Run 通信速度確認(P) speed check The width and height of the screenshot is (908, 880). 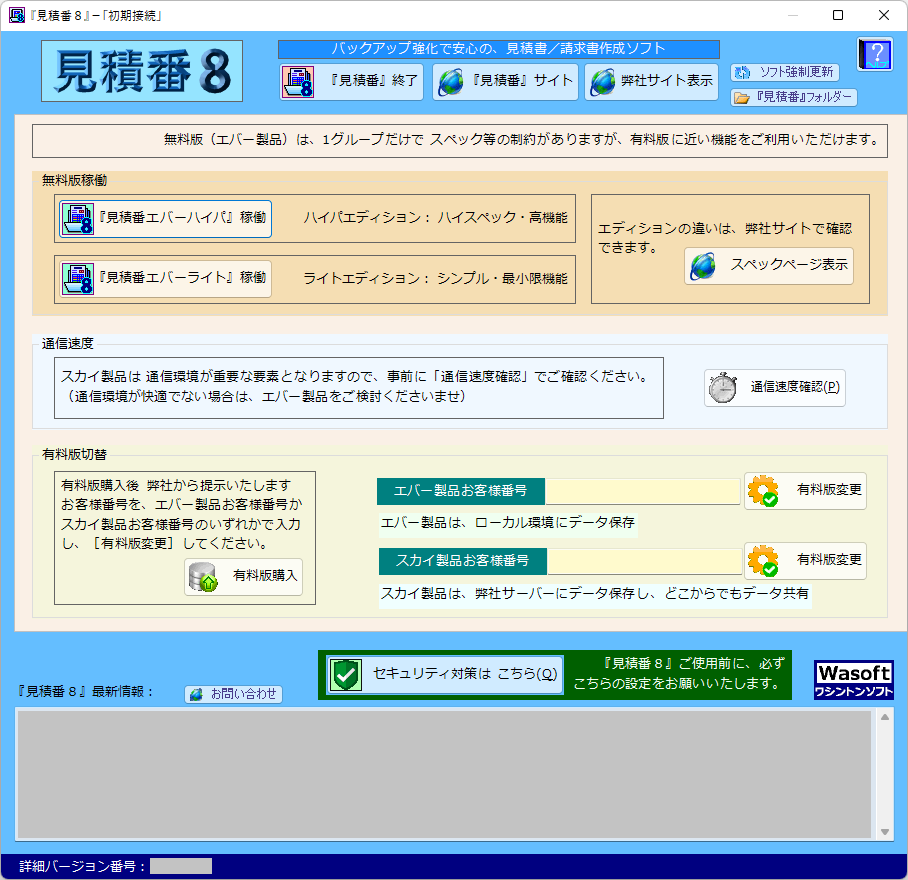point(775,387)
